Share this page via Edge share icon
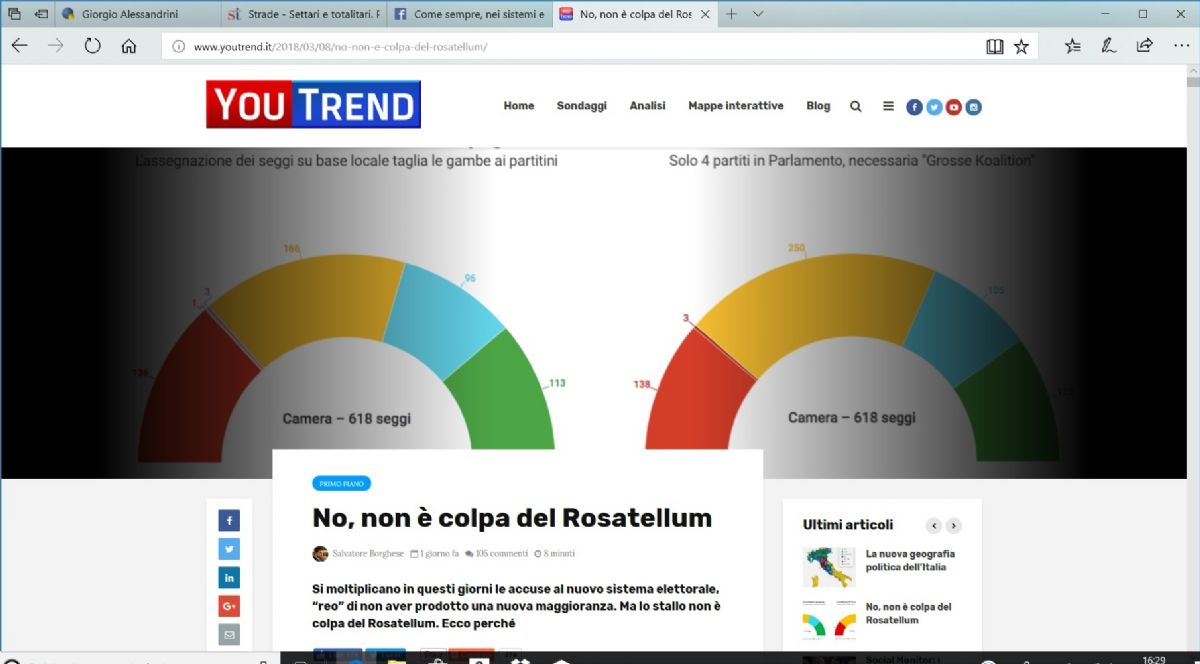 [1144, 46]
